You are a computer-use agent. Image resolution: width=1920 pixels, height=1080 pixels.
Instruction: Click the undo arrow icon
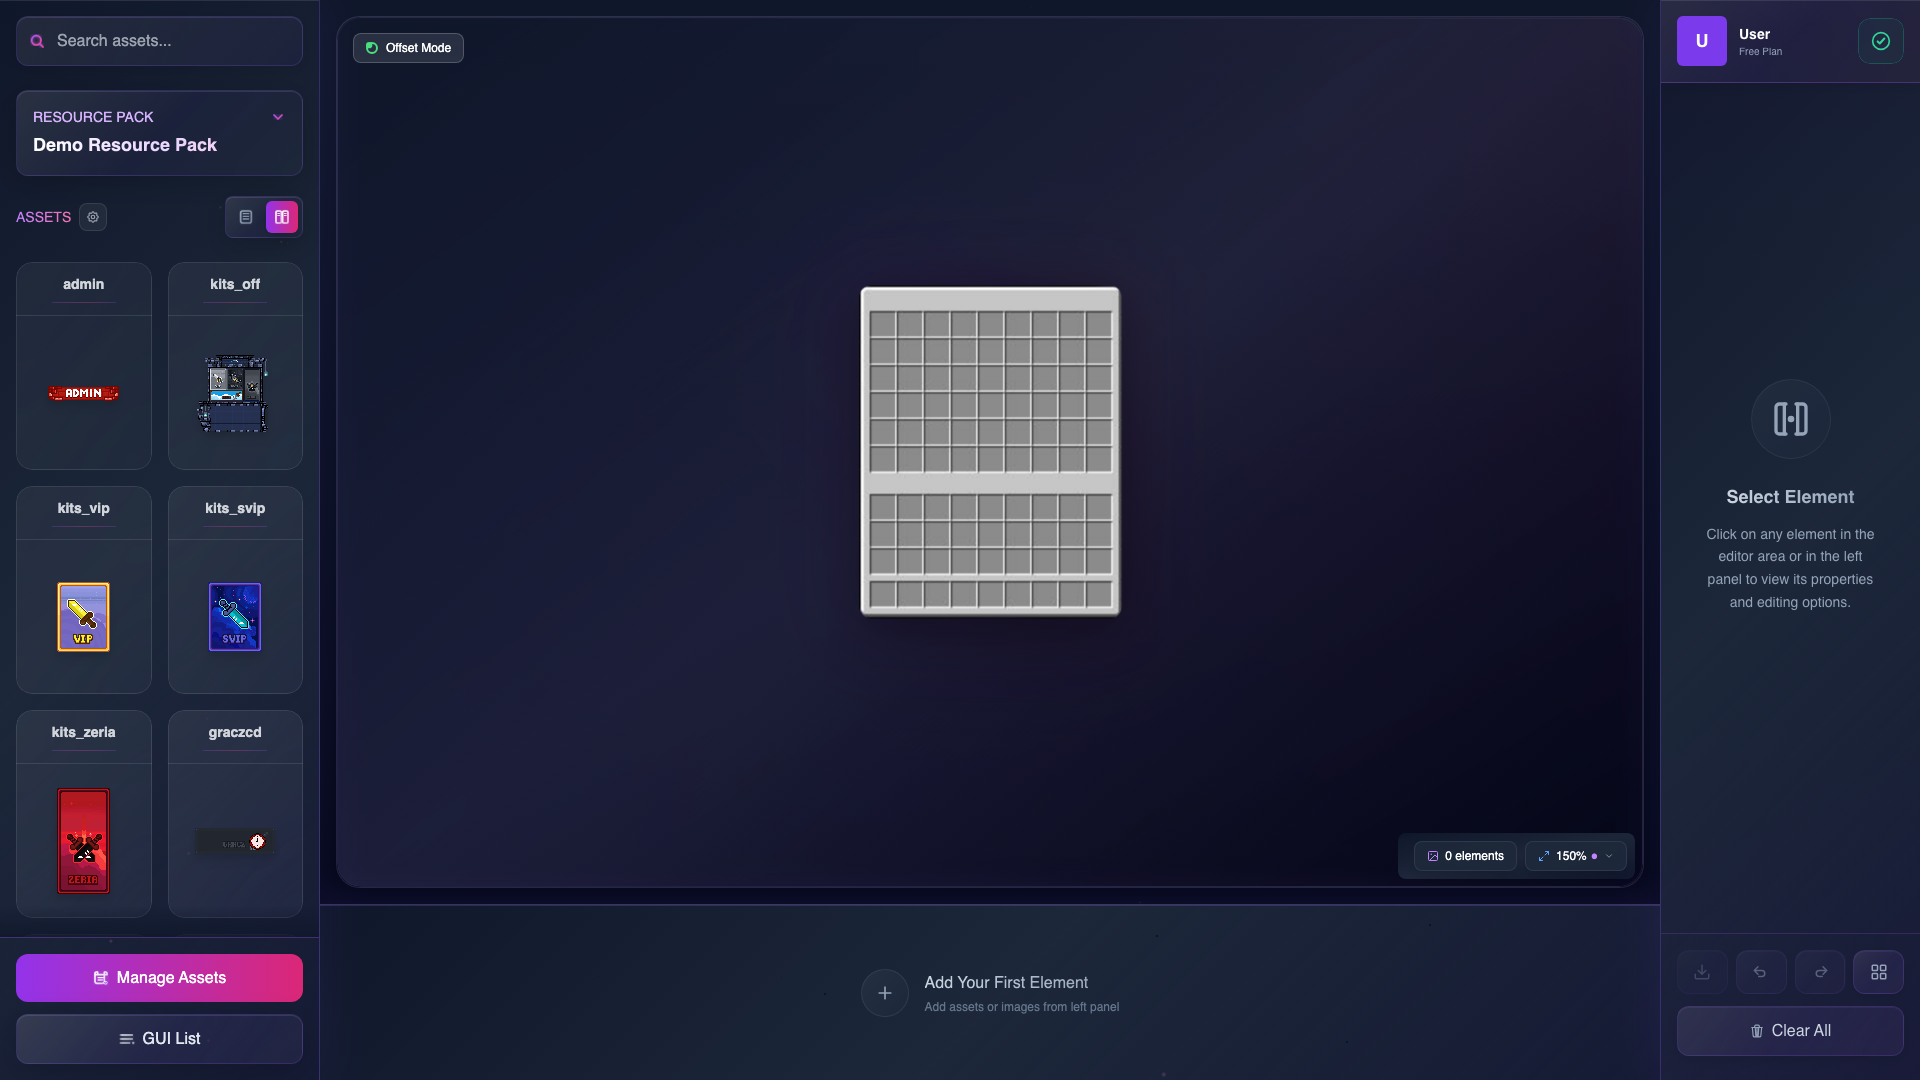tap(1761, 972)
